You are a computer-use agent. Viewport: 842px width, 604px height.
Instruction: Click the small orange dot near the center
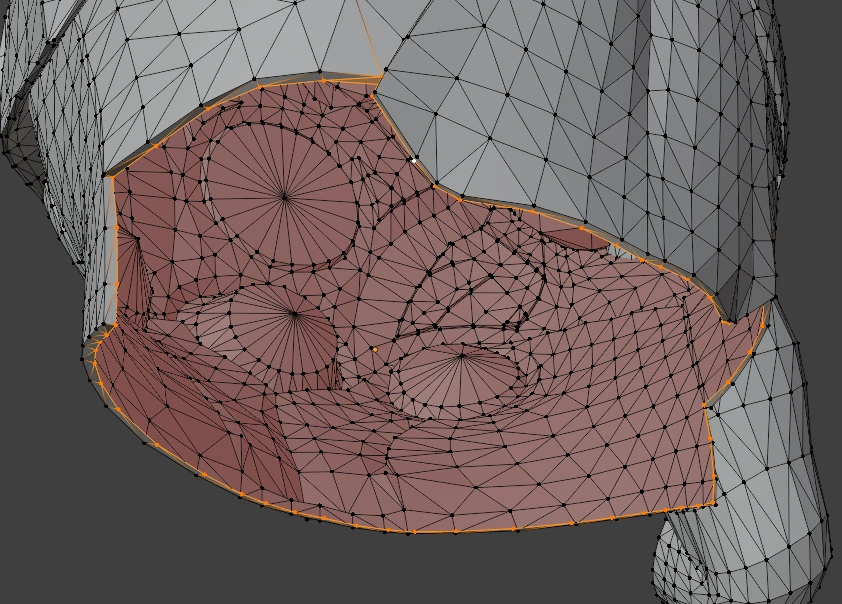pos(376,349)
